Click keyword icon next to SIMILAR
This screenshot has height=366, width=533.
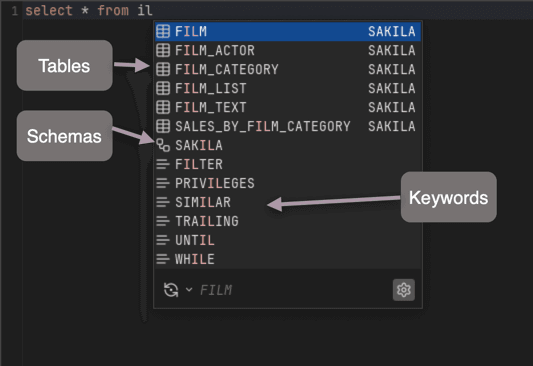click(x=163, y=203)
